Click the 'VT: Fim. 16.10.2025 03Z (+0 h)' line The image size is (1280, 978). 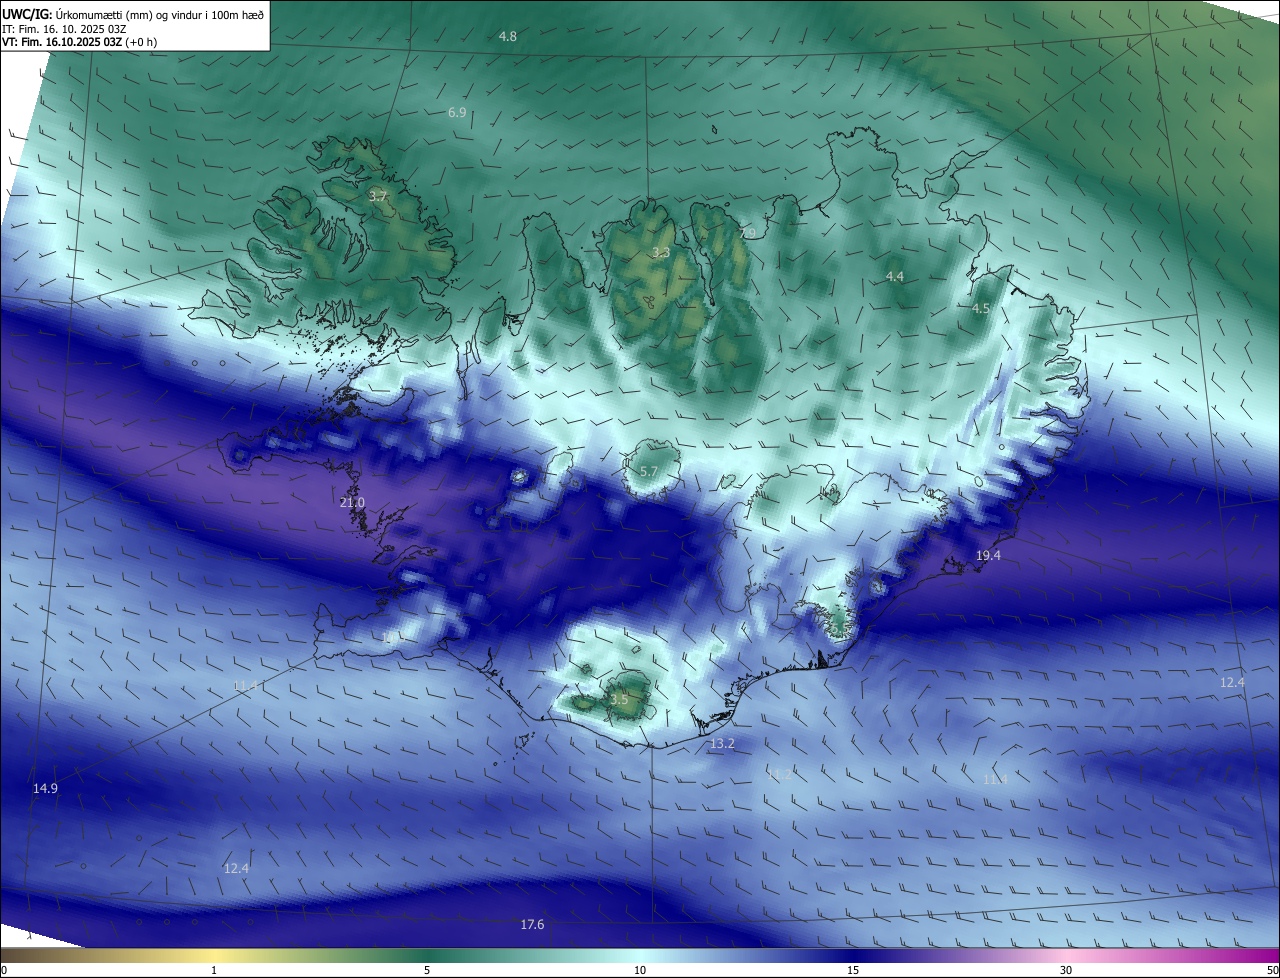point(80,42)
